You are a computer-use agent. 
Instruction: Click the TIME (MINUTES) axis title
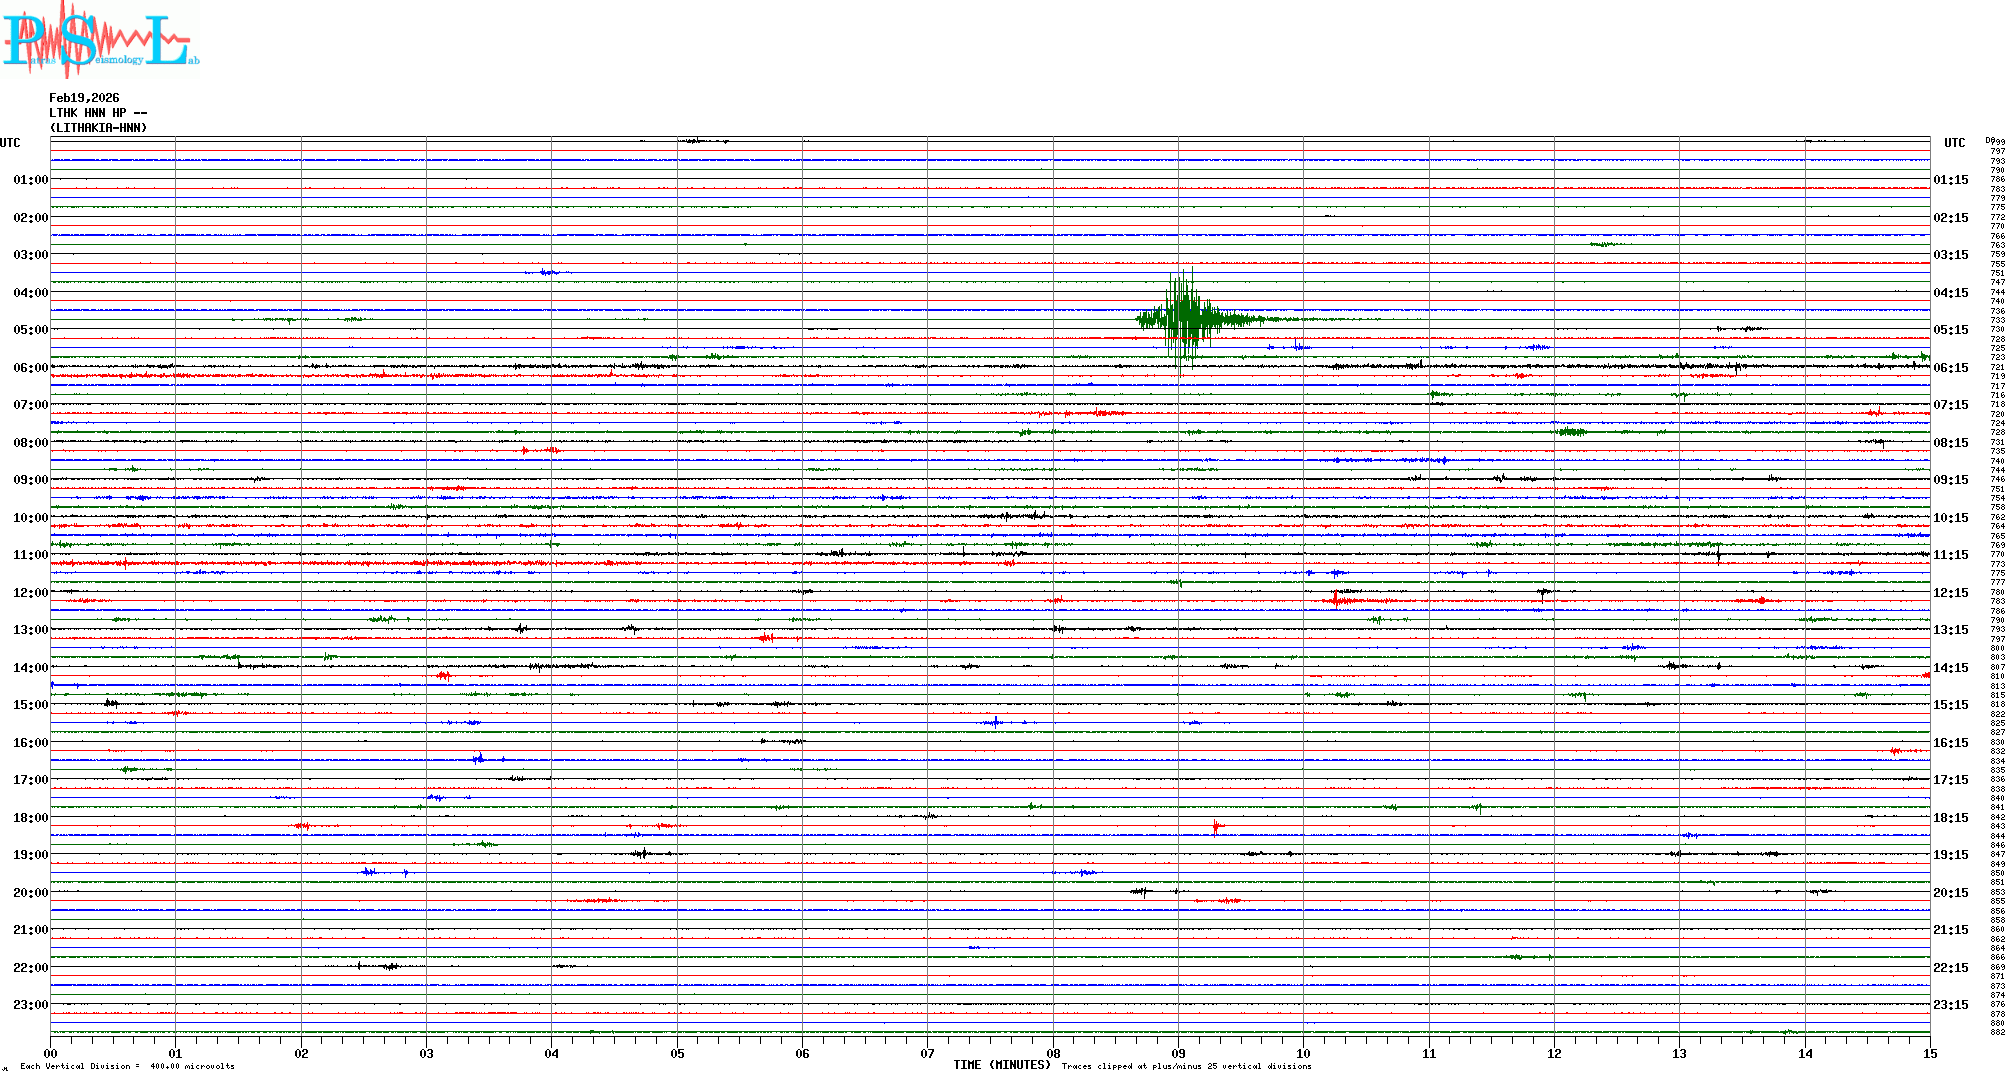pyautogui.click(x=1001, y=1065)
